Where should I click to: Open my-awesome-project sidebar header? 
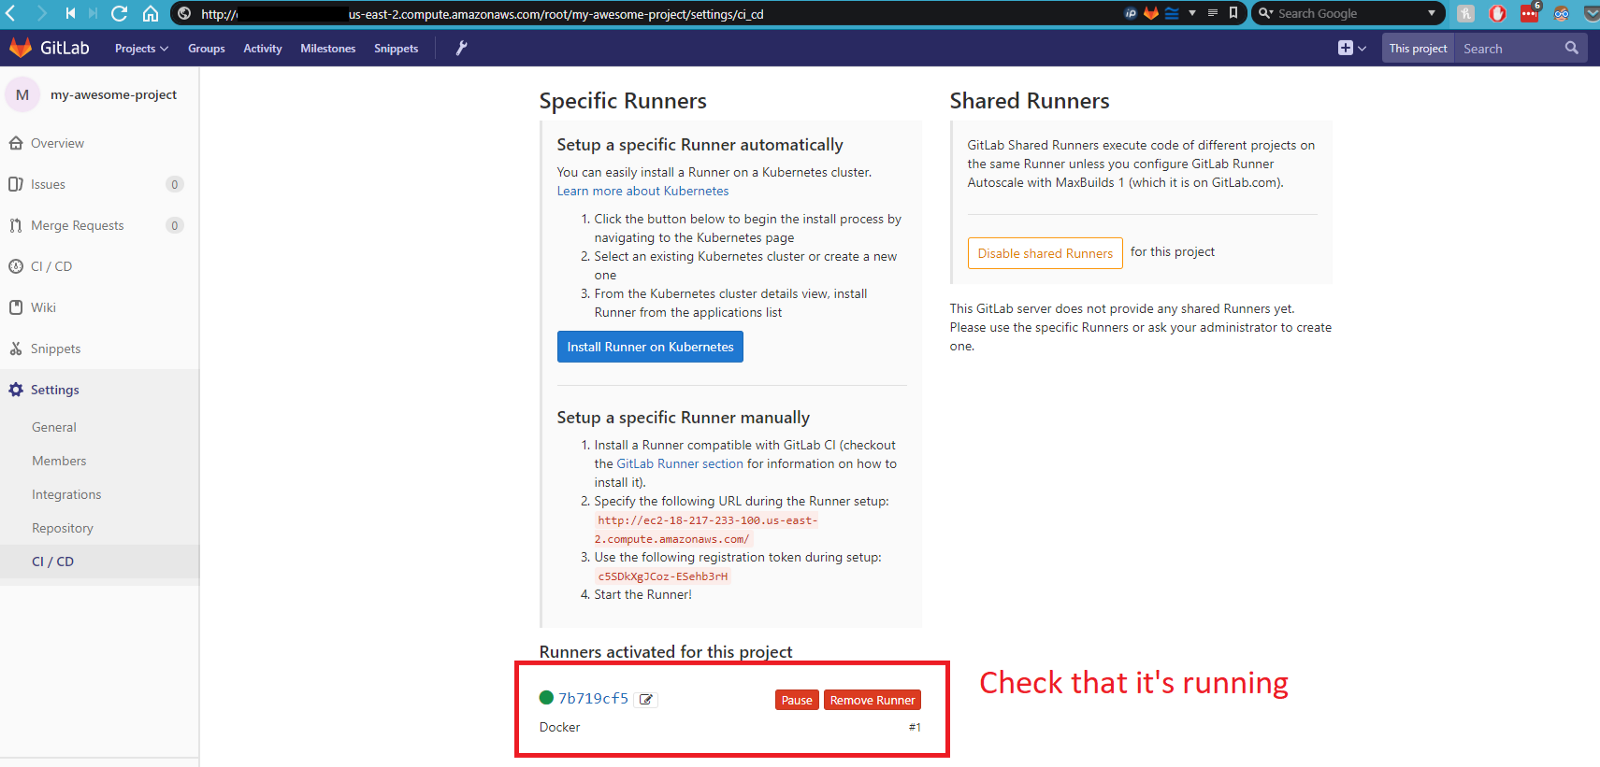(x=113, y=95)
